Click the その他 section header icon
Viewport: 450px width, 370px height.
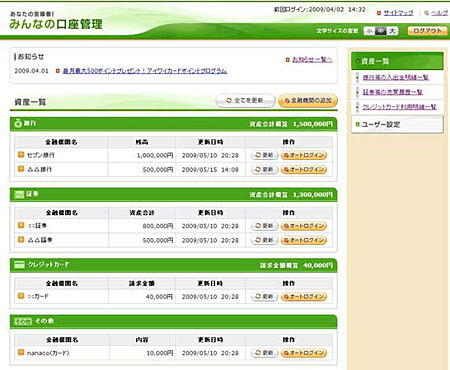point(23,321)
